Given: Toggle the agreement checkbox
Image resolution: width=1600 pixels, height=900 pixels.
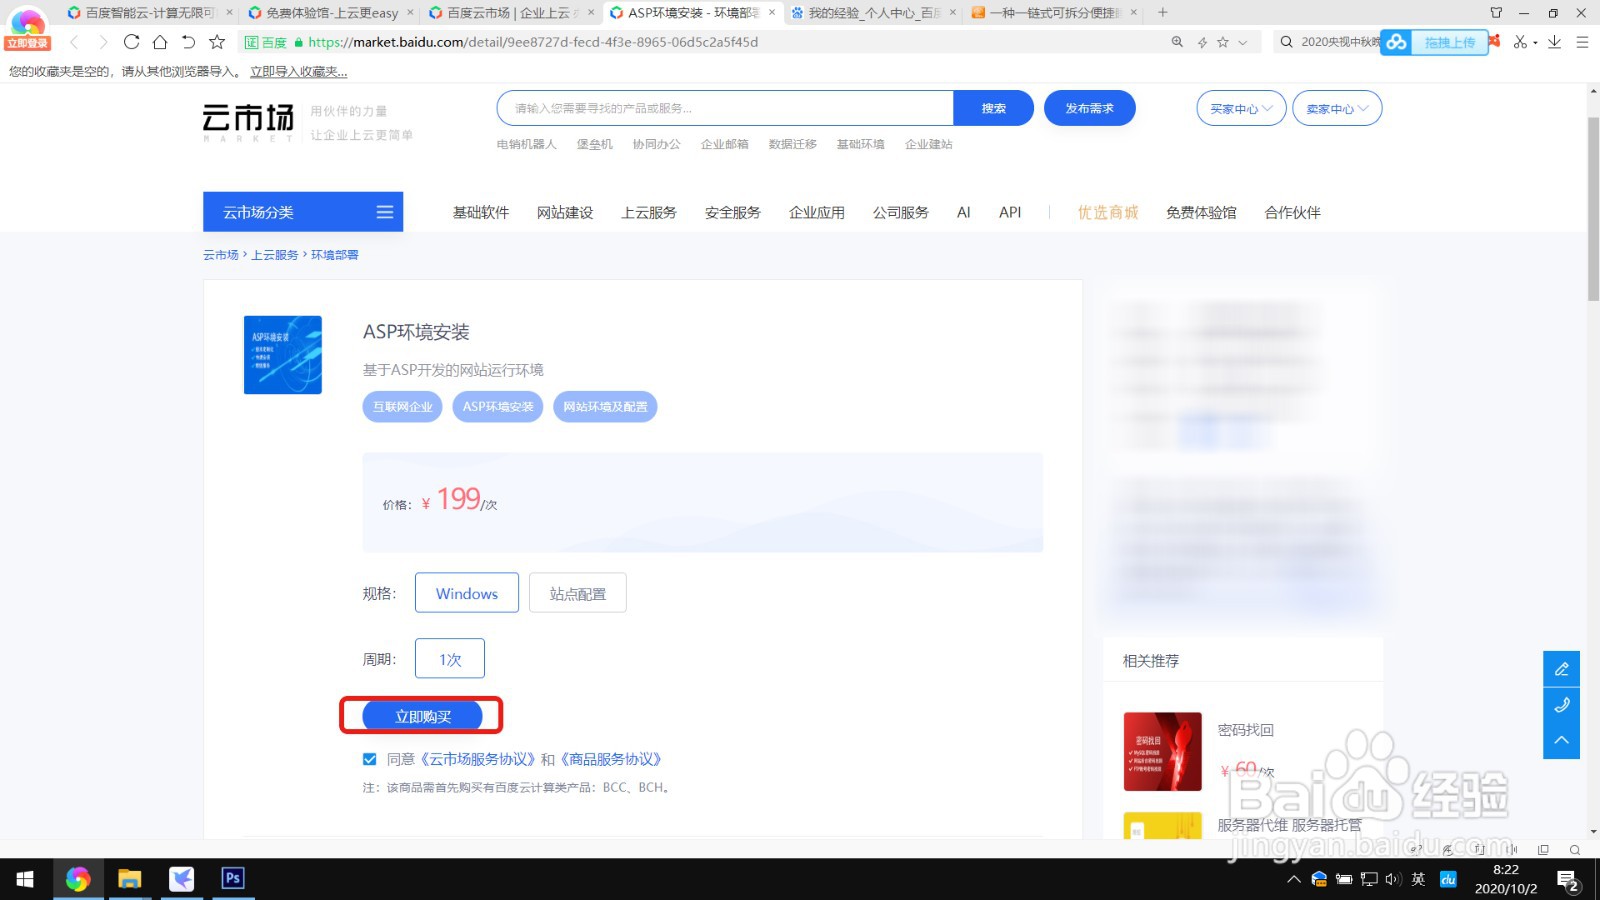Looking at the screenshot, I should (x=370, y=760).
